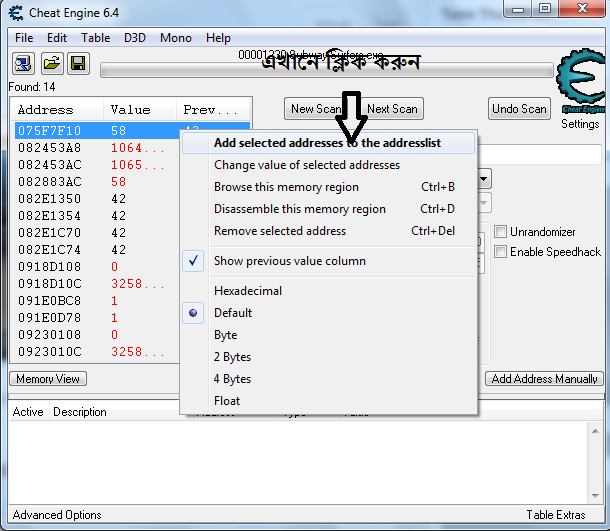Click the Undo Scan button
This screenshot has width=610, height=531.
(x=519, y=109)
